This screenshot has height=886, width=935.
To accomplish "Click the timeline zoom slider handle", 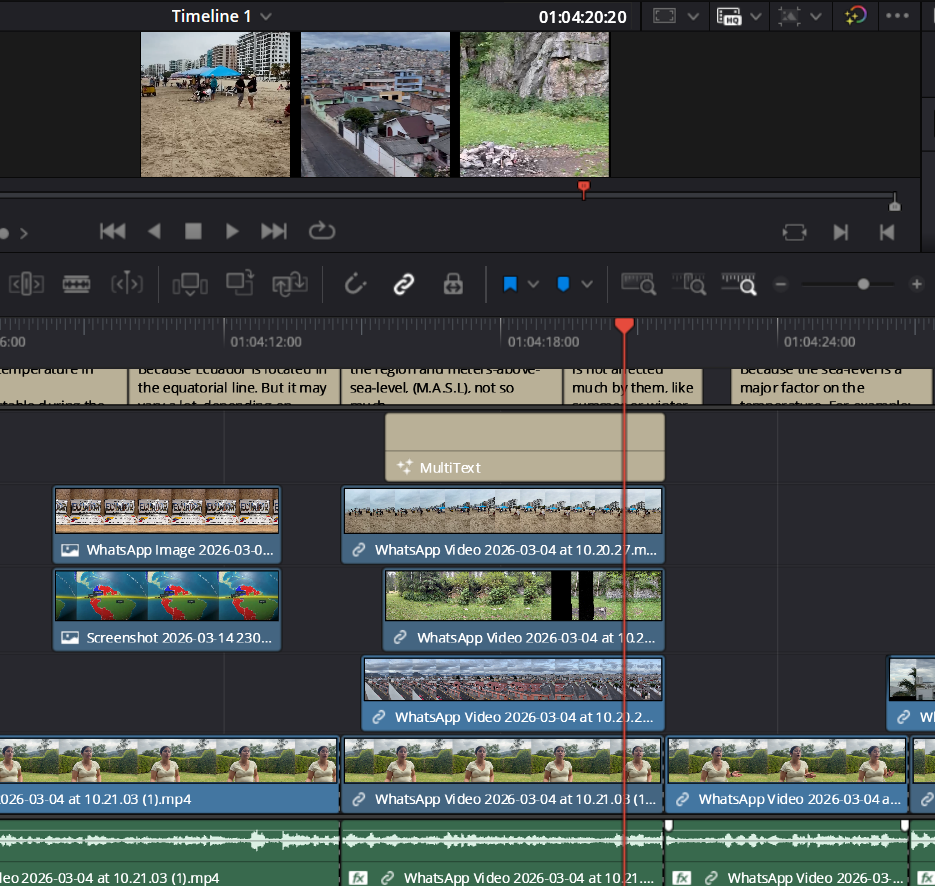I will tap(863, 284).
